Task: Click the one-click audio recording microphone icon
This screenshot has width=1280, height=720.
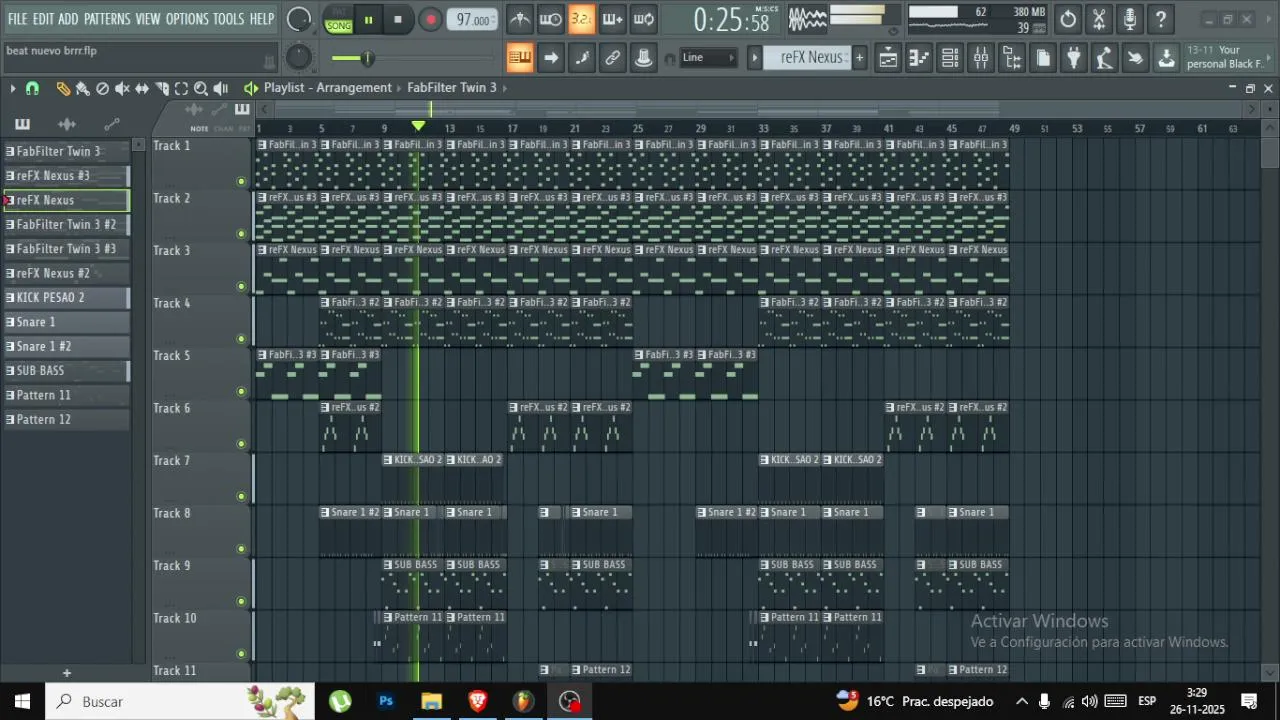Action: pos(1130,19)
